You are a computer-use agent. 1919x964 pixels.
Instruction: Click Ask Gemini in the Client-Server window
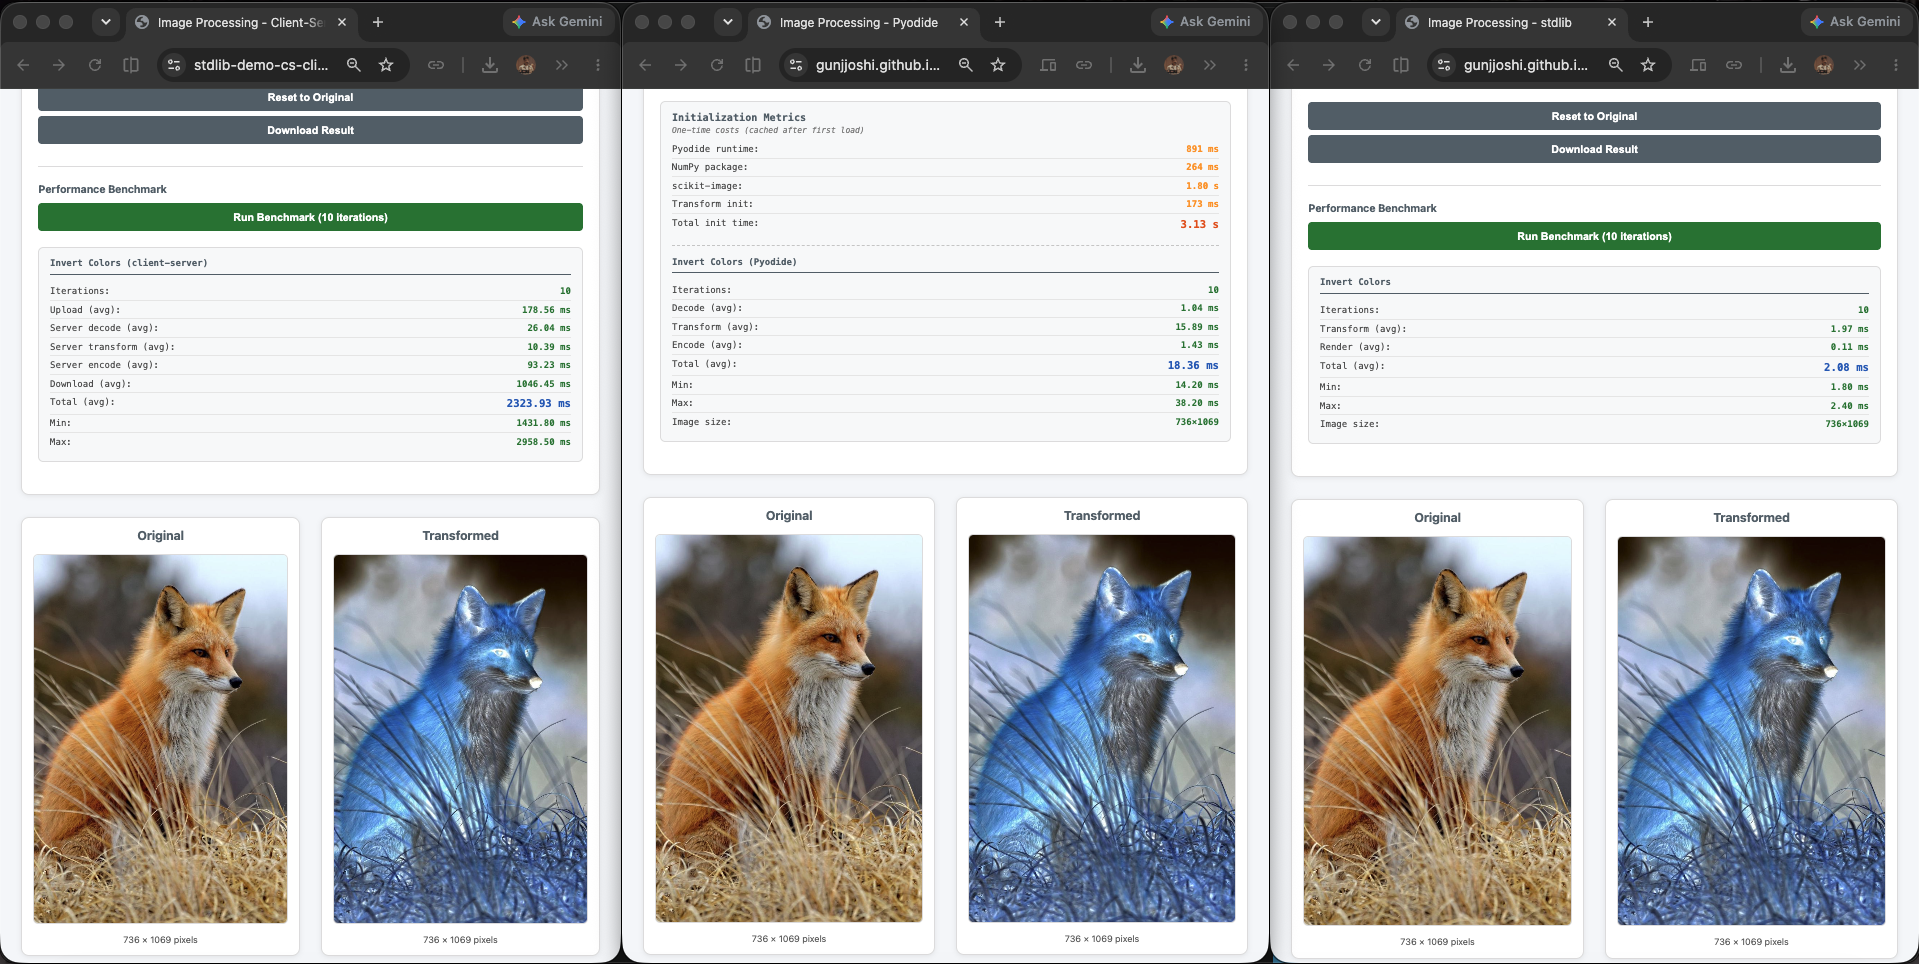(x=557, y=22)
